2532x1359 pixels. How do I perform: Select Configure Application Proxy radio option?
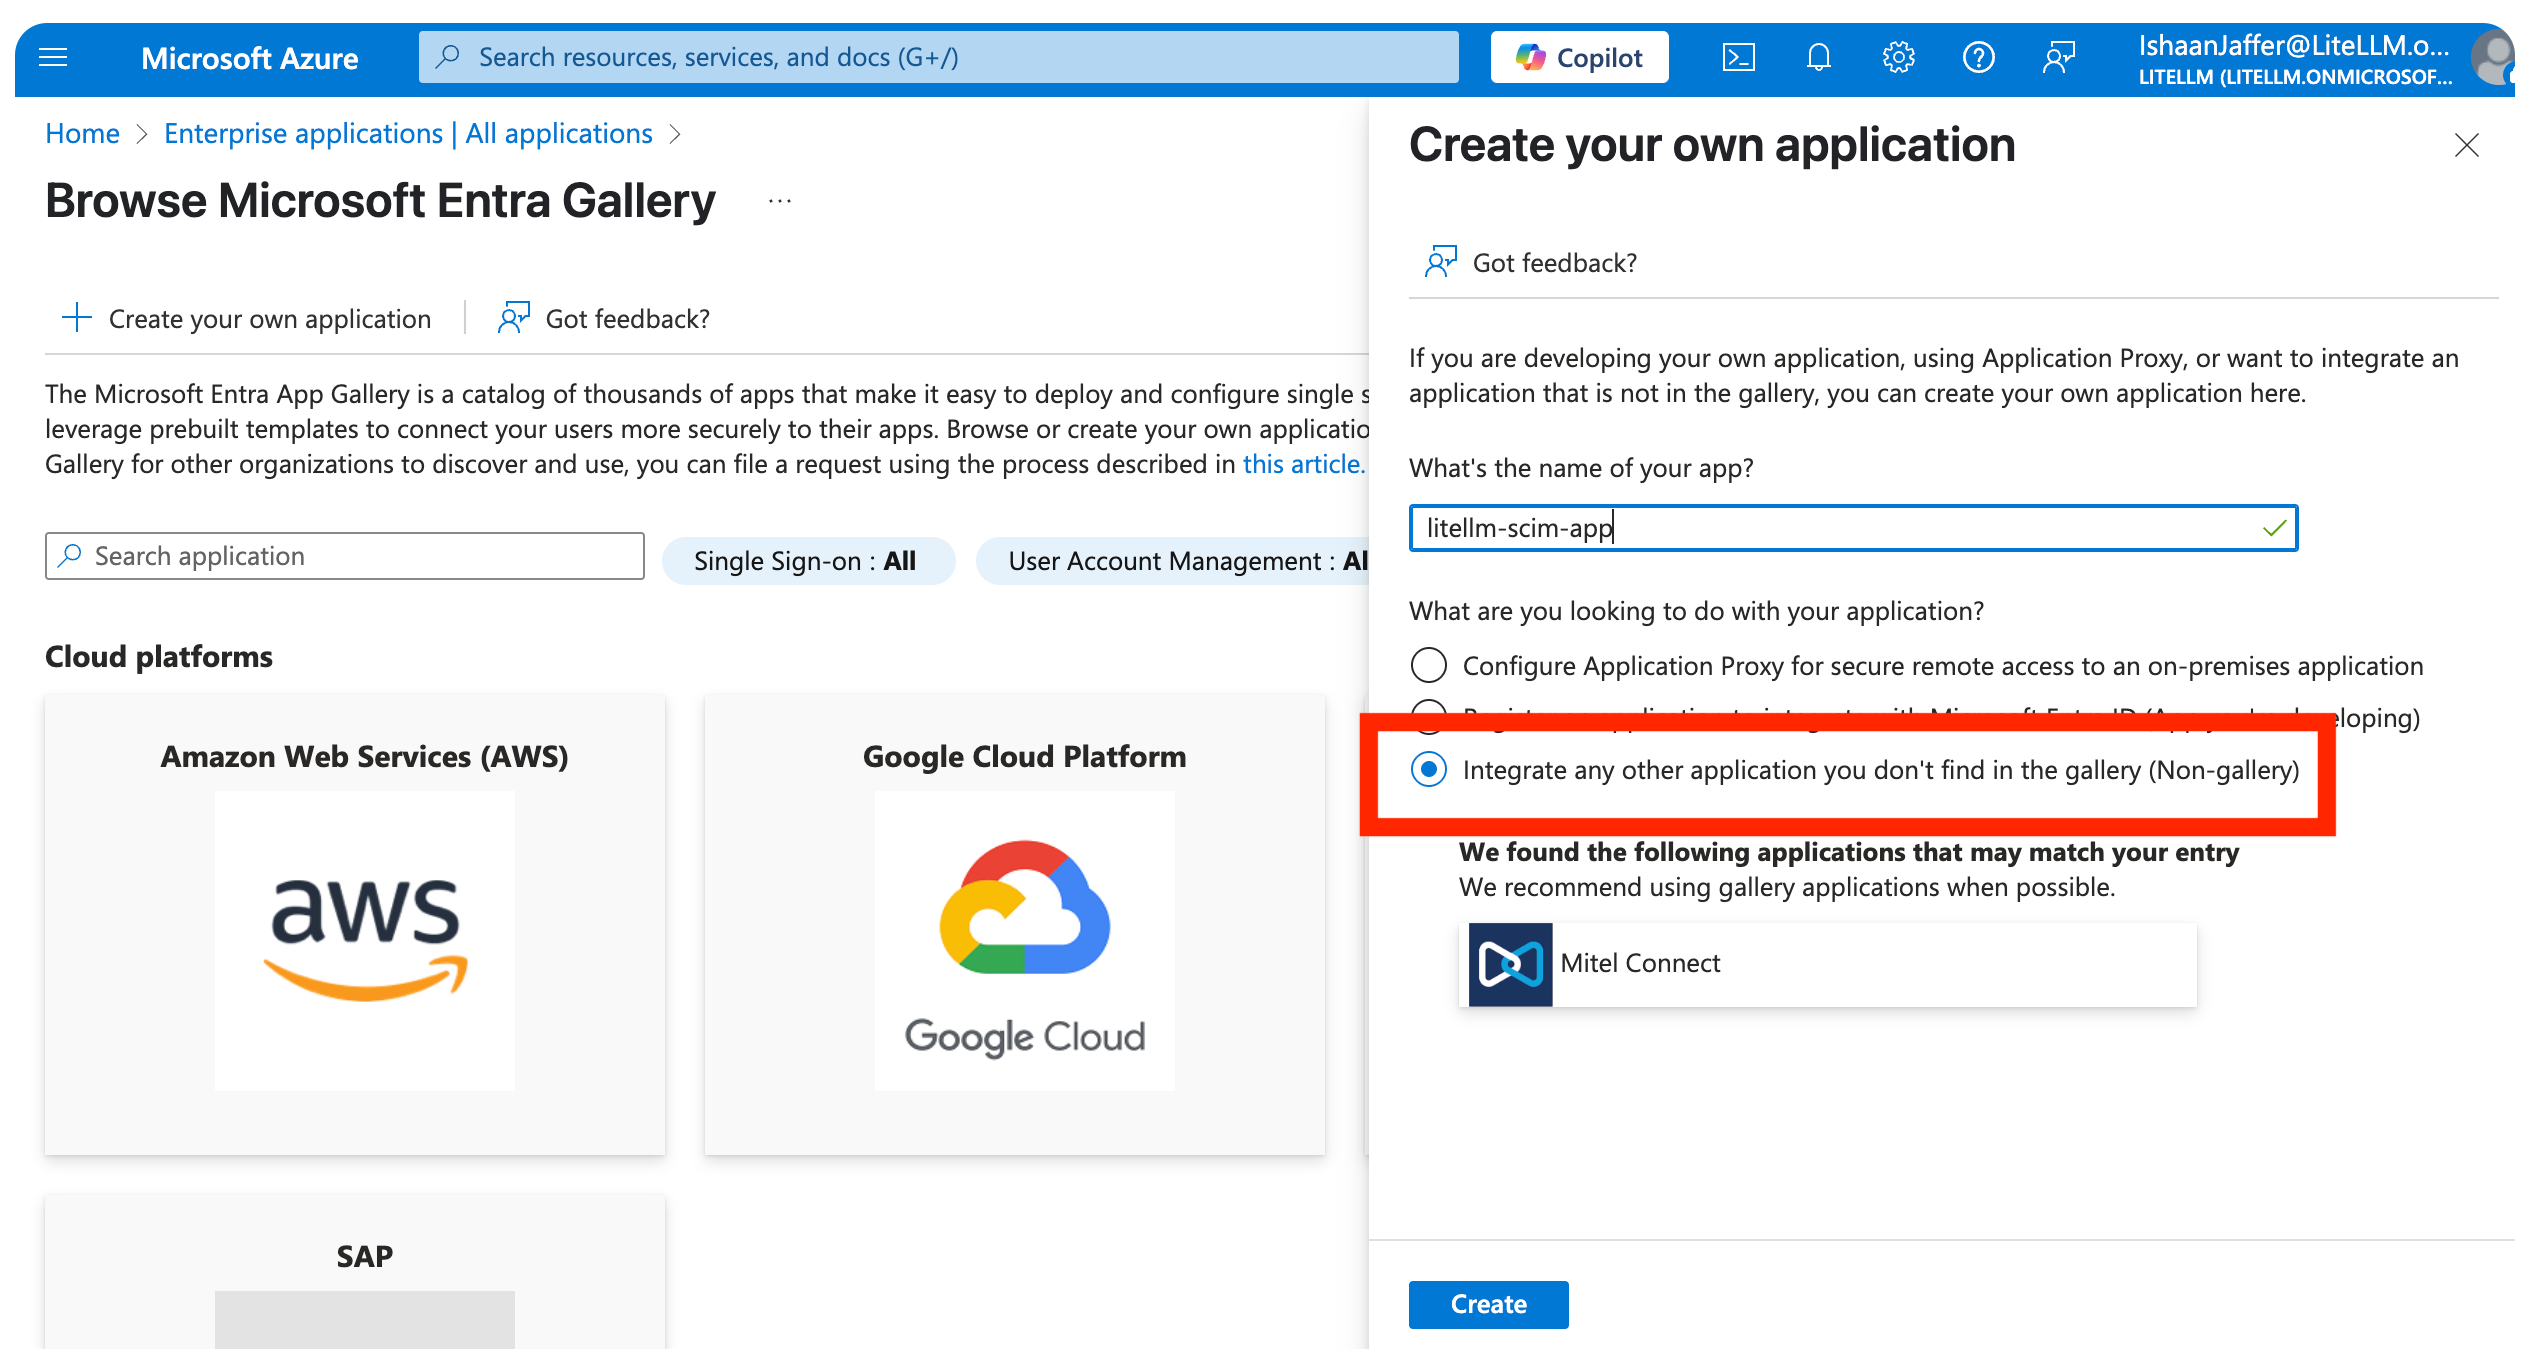coord(1428,665)
